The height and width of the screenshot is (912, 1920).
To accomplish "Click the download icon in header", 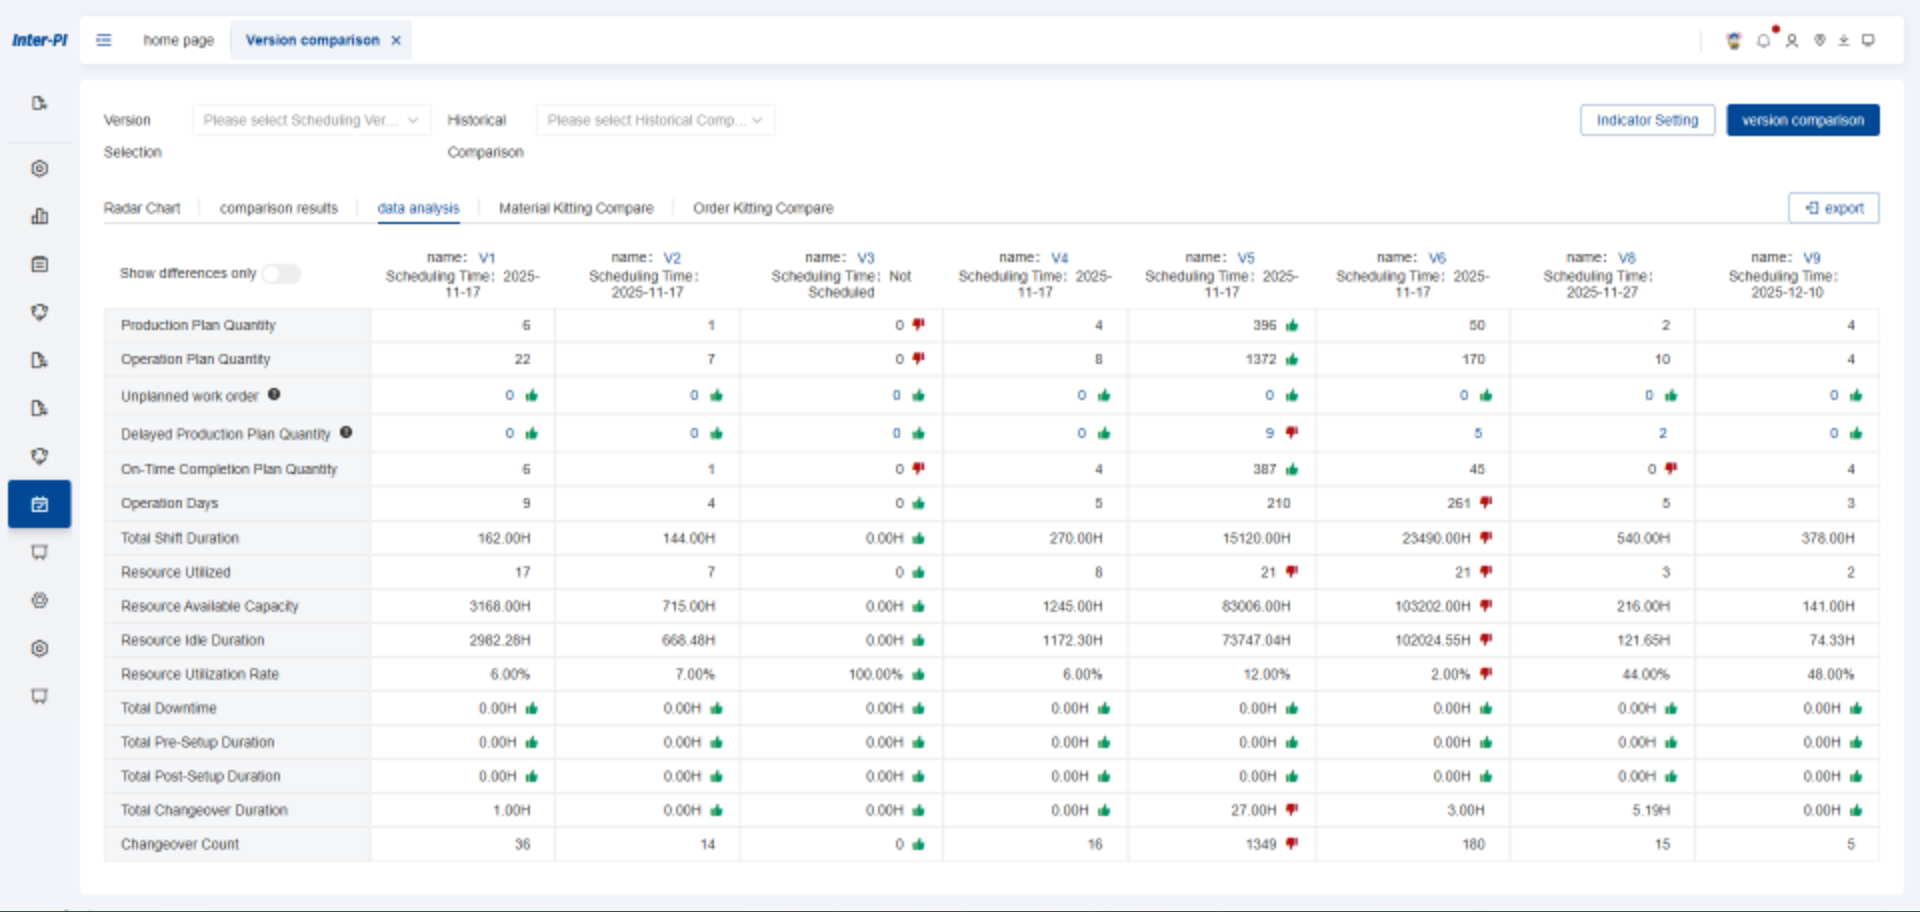I will pos(1844,40).
